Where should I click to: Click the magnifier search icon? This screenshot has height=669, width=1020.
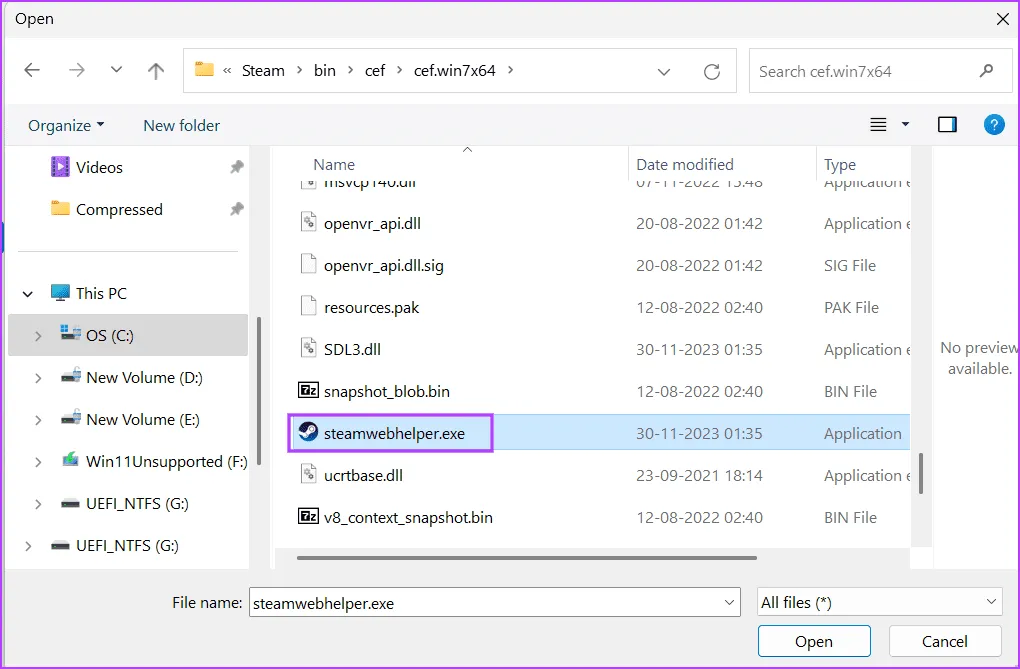click(x=987, y=71)
